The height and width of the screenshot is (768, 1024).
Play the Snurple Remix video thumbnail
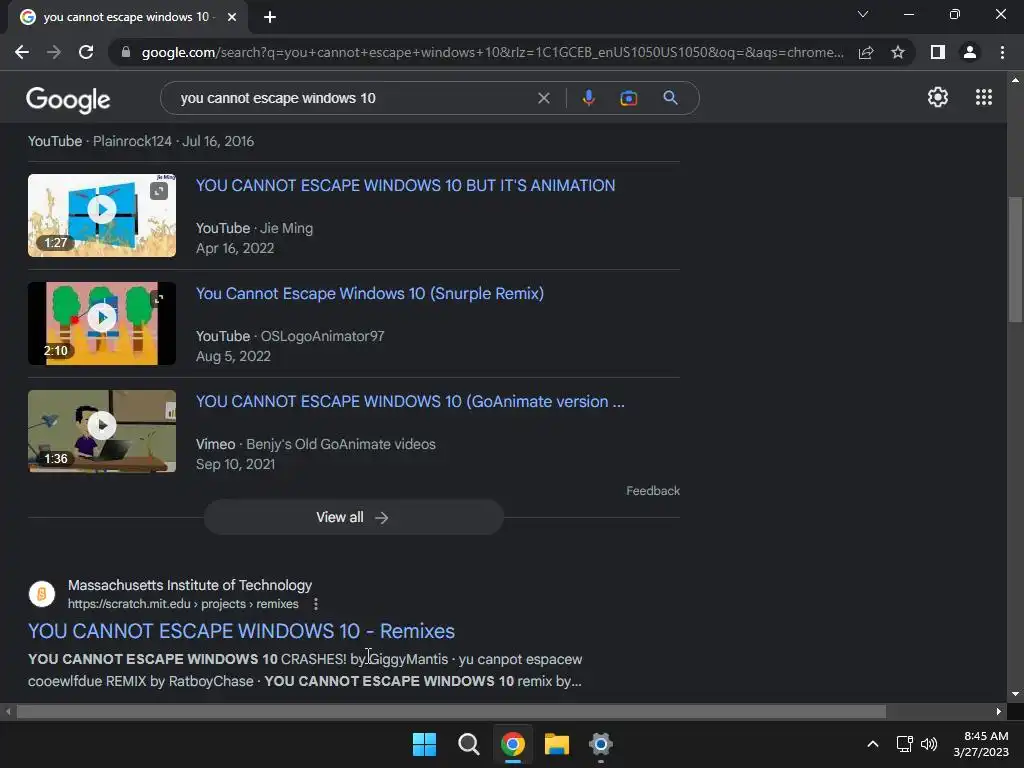pyautogui.click(x=102, y=323)
